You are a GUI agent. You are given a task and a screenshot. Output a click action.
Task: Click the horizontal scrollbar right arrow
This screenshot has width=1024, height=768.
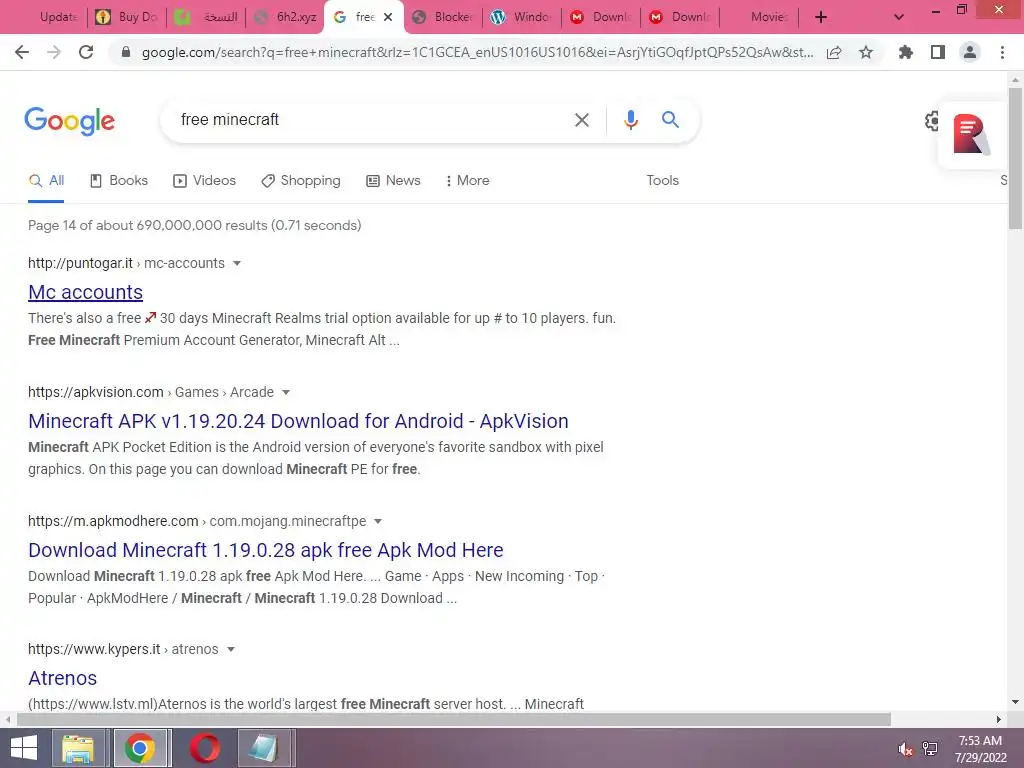(x=998, y=719)
